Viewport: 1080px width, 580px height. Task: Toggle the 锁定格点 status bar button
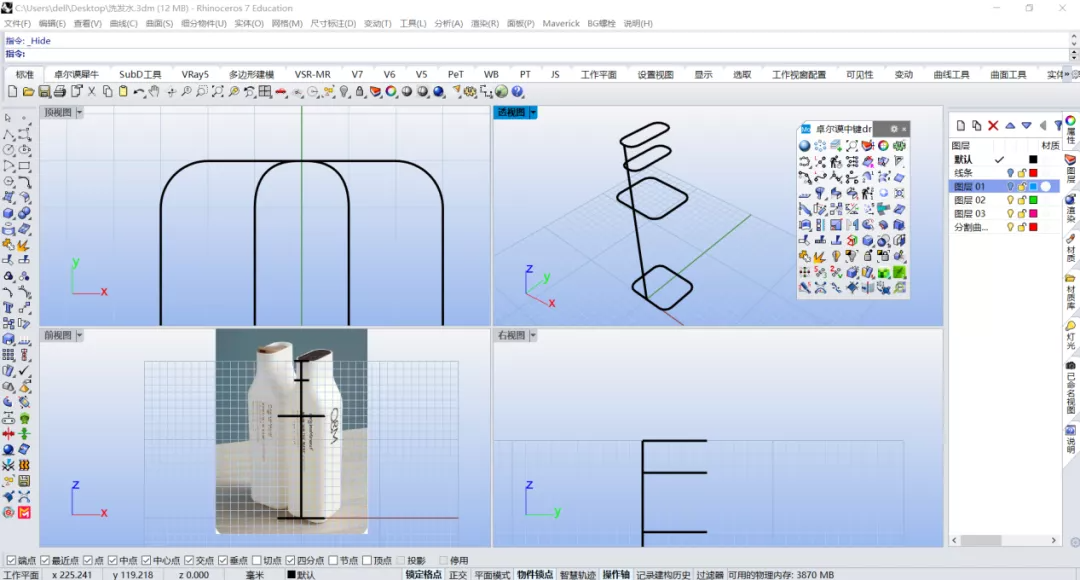(423, 574)
